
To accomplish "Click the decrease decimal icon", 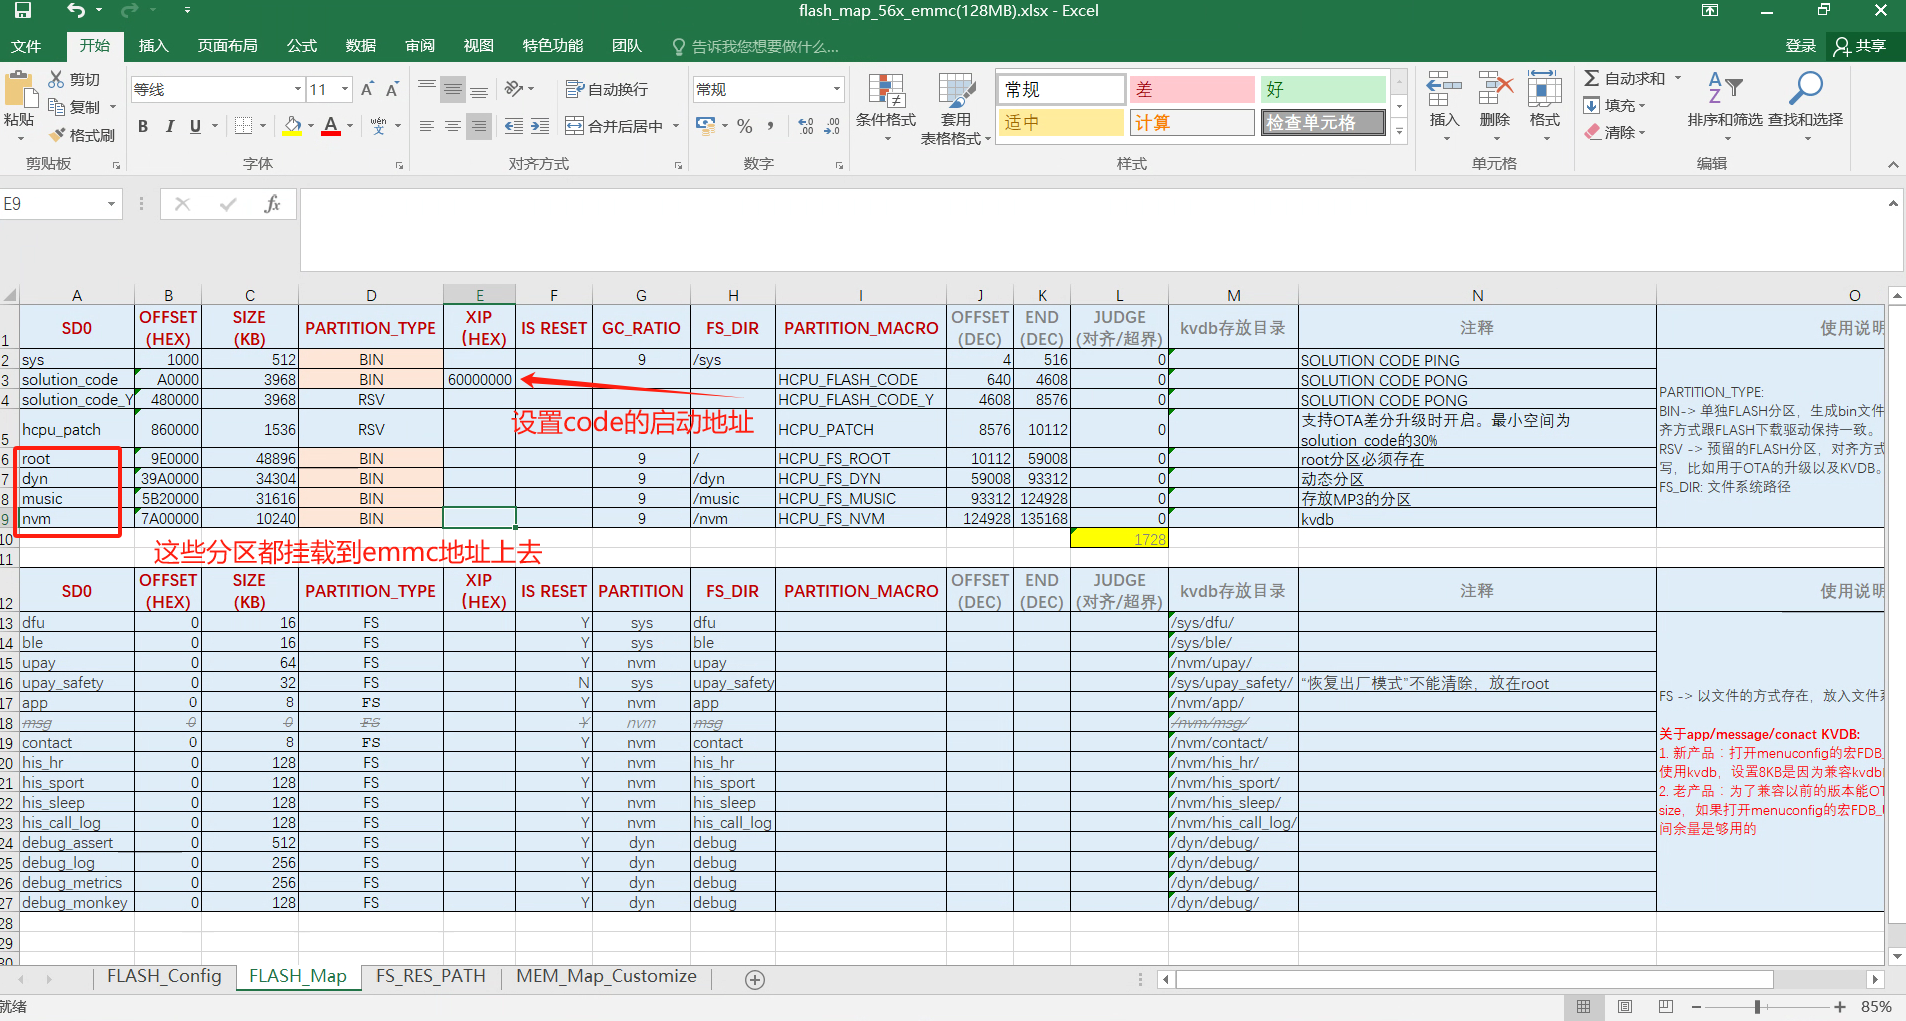I will coord(832,126).
